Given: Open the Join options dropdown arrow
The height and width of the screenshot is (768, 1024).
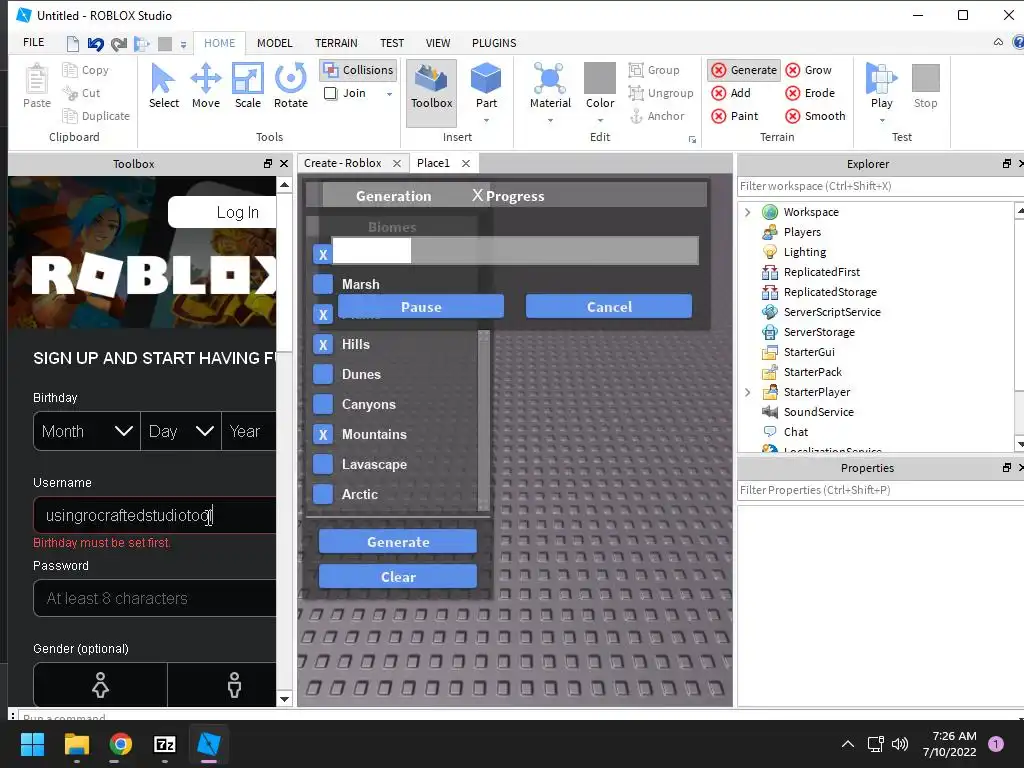Looking at the screenshot, I should (389, 94).
